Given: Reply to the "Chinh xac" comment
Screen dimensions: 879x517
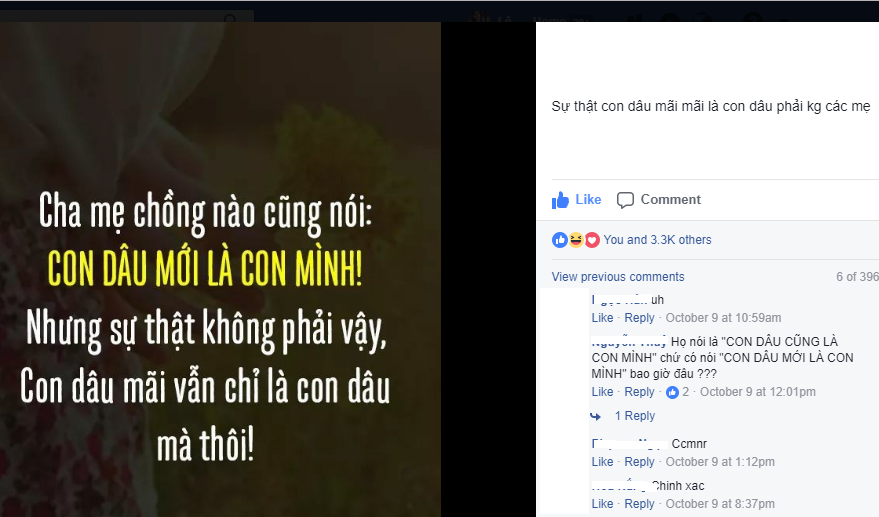Looking at the screenshot, I should [639, 504].
